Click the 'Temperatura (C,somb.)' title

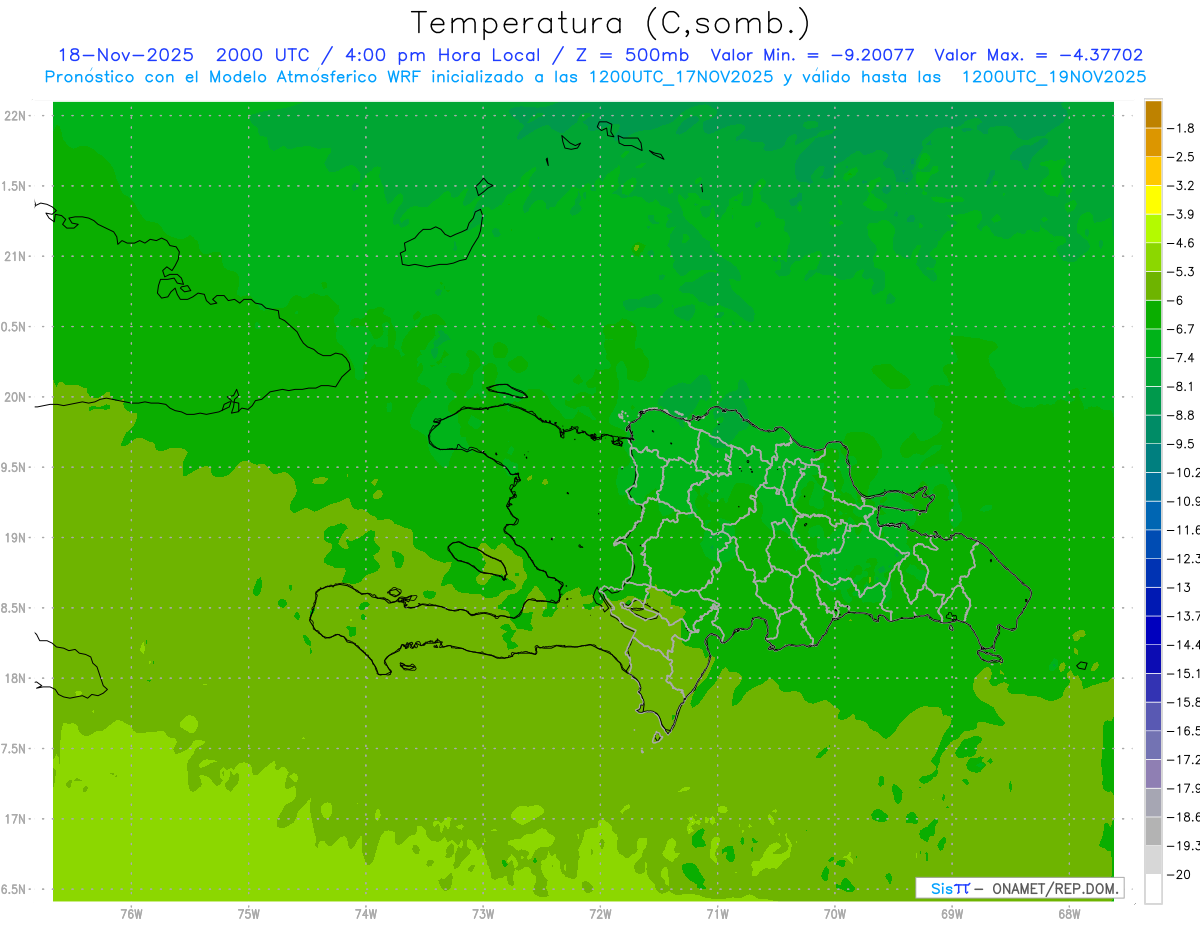click(x=611, y=23)
